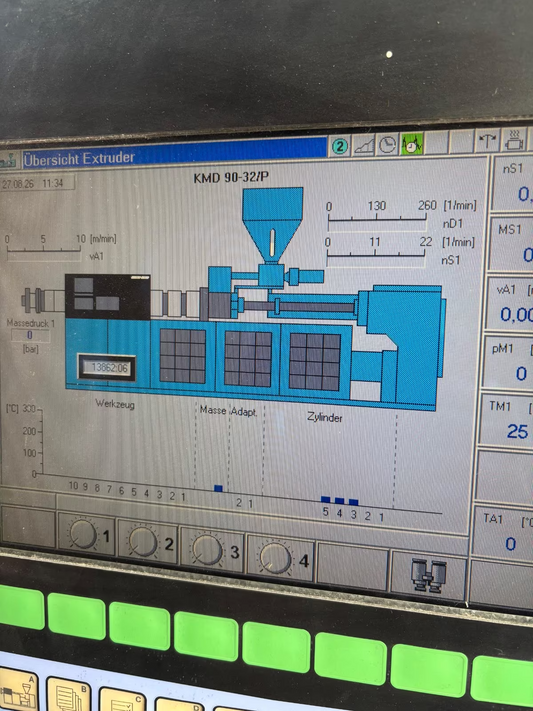Click the circled number 2 icon
Image resolution: width=533 pixels, height=711 pixels.
pyautogui.click(x=340, y=146)
